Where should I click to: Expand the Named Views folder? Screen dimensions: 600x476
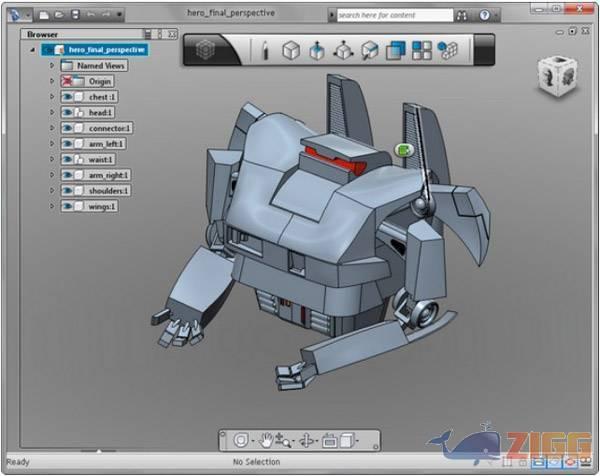pos(53,65)
